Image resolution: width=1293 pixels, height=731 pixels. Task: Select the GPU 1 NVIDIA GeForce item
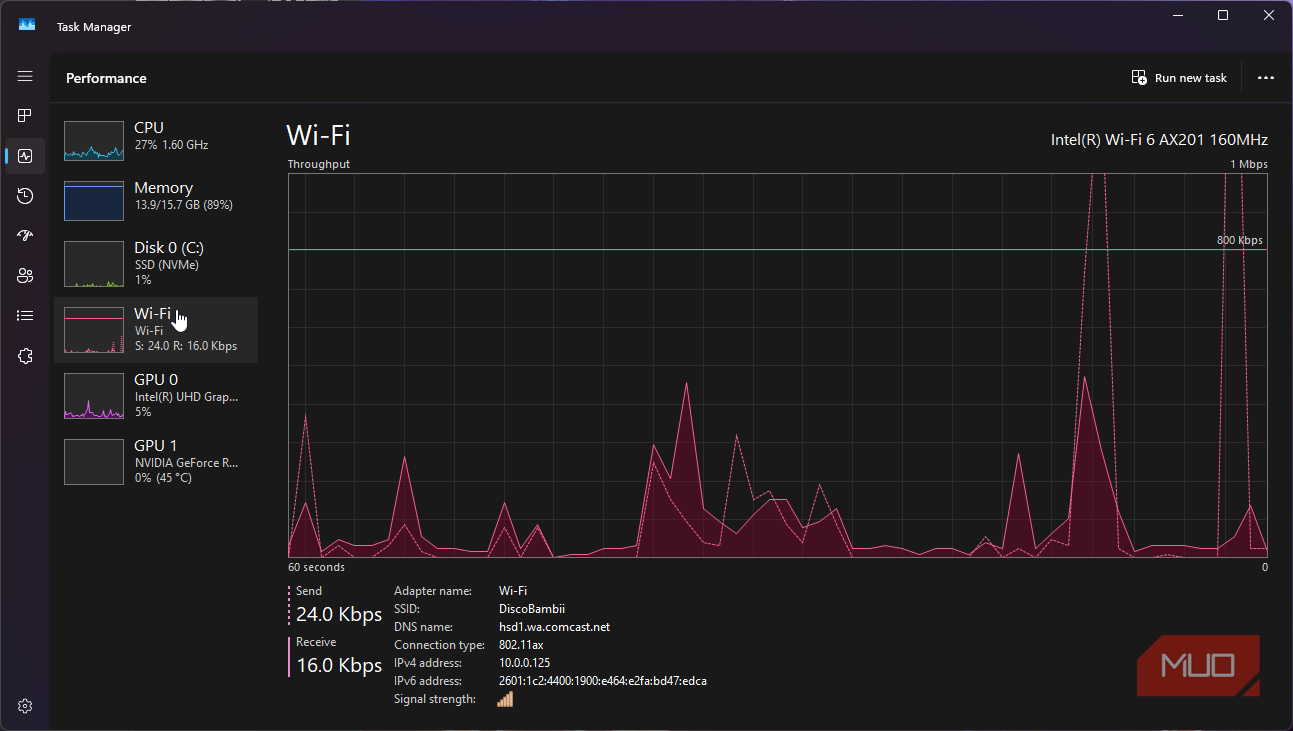[x=156, y=461]
